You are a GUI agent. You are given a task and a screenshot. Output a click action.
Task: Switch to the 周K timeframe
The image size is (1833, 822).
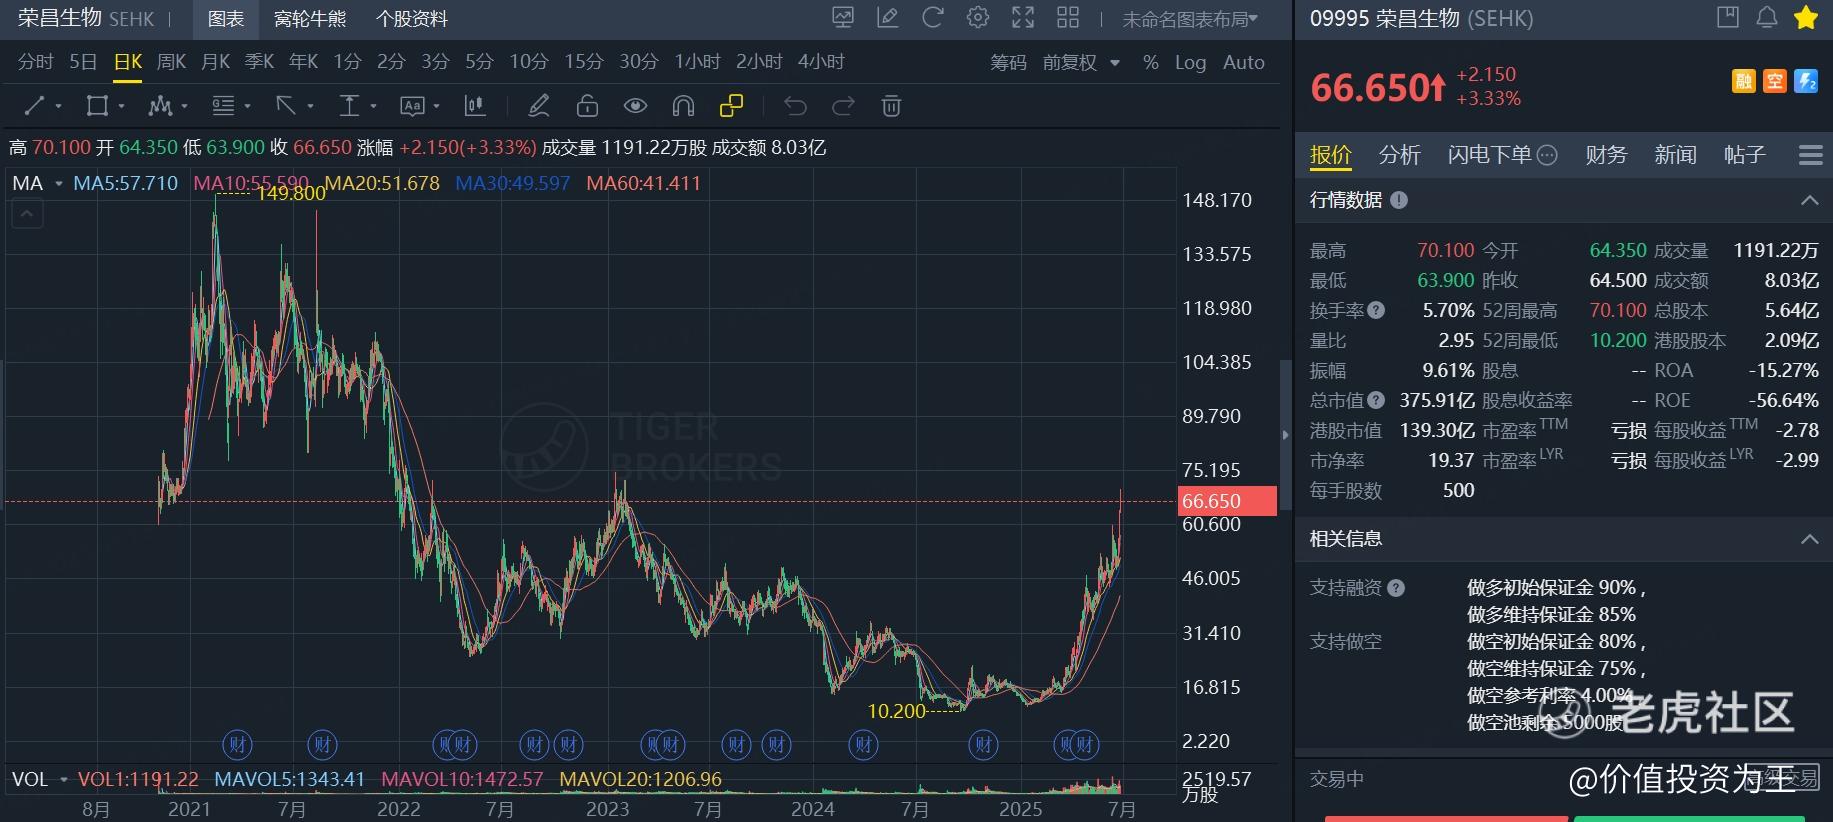pyautogui.click(x=171, y=62)
